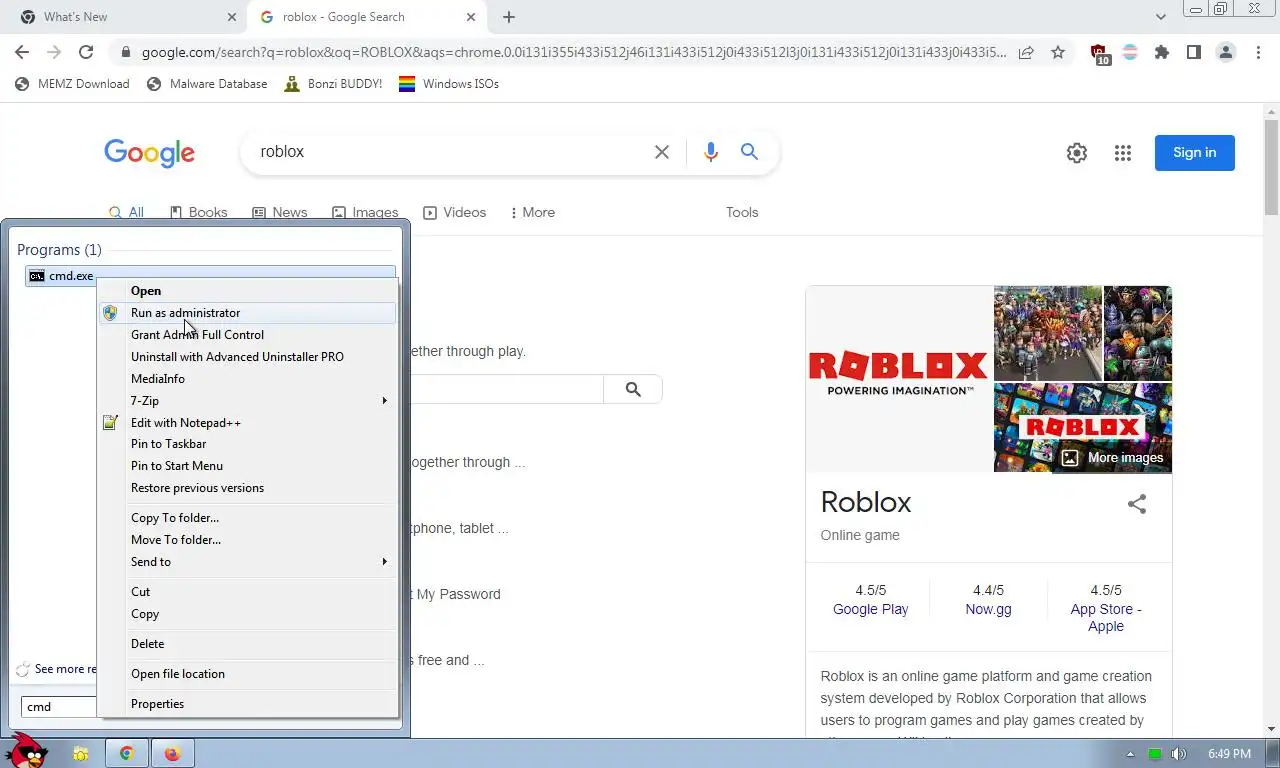Screen dimensions: 1280x768
Task: Open the Malware Database bookmark
Action: (207, 84)
